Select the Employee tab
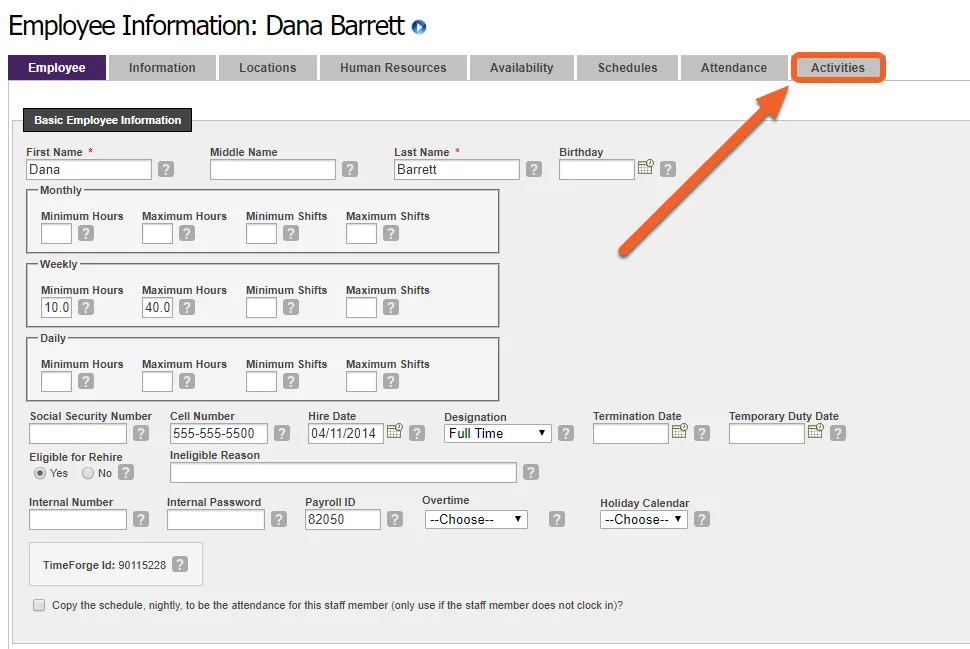970x649 pixels. point(57,67)
